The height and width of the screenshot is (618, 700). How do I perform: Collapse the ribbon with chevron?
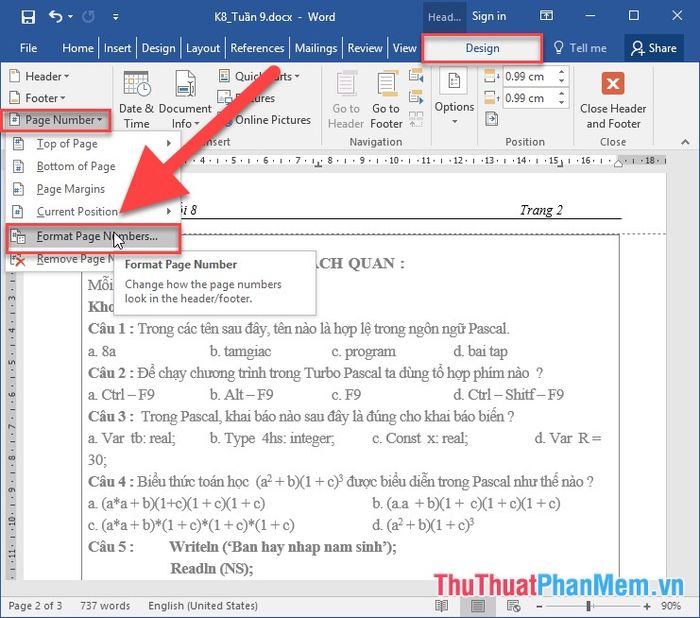(685, 142)
